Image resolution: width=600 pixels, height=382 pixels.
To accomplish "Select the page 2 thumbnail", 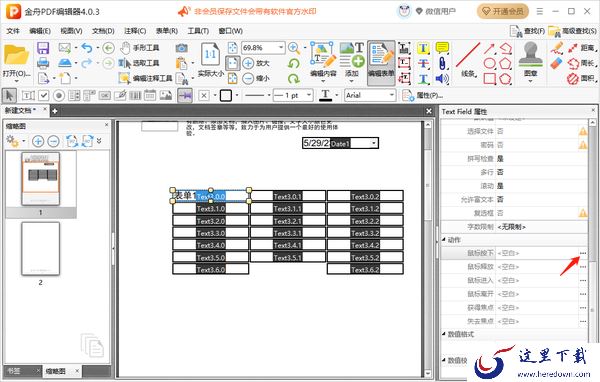I will (41, 249).
